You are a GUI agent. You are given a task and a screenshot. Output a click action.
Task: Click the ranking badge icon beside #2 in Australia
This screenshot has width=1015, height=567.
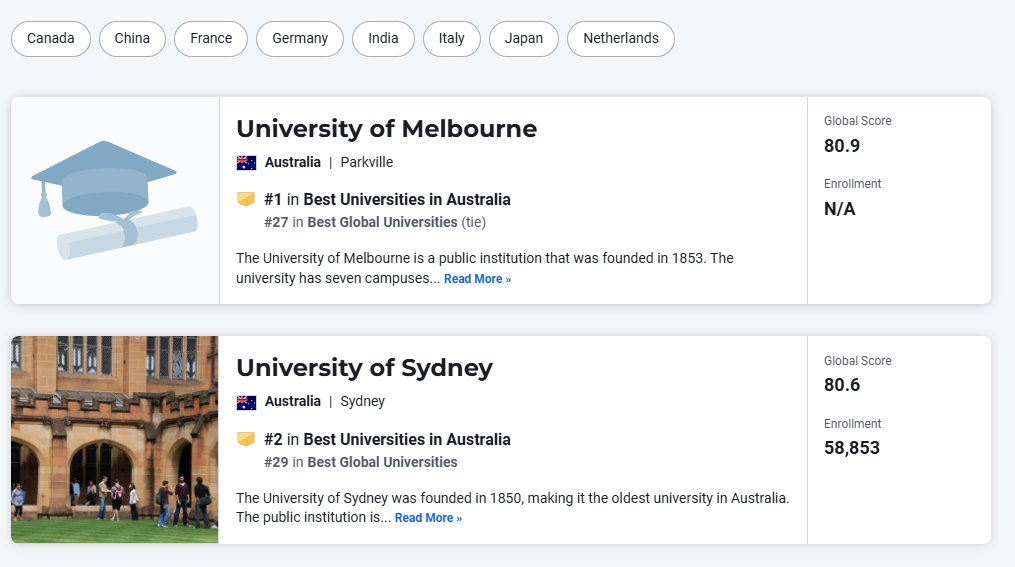246,439
